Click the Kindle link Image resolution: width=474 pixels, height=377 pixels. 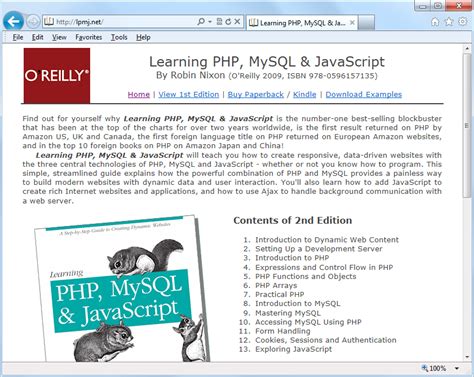(x=304, y=94)
